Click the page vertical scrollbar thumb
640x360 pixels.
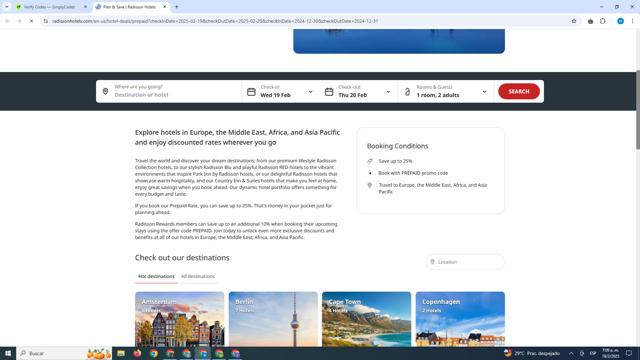pos(637,109)
